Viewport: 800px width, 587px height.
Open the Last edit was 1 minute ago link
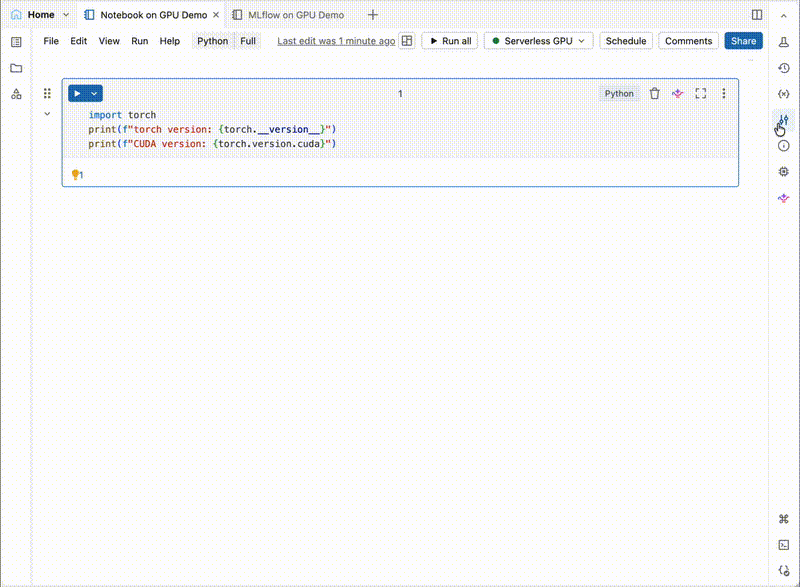click(x=336, y=41)
